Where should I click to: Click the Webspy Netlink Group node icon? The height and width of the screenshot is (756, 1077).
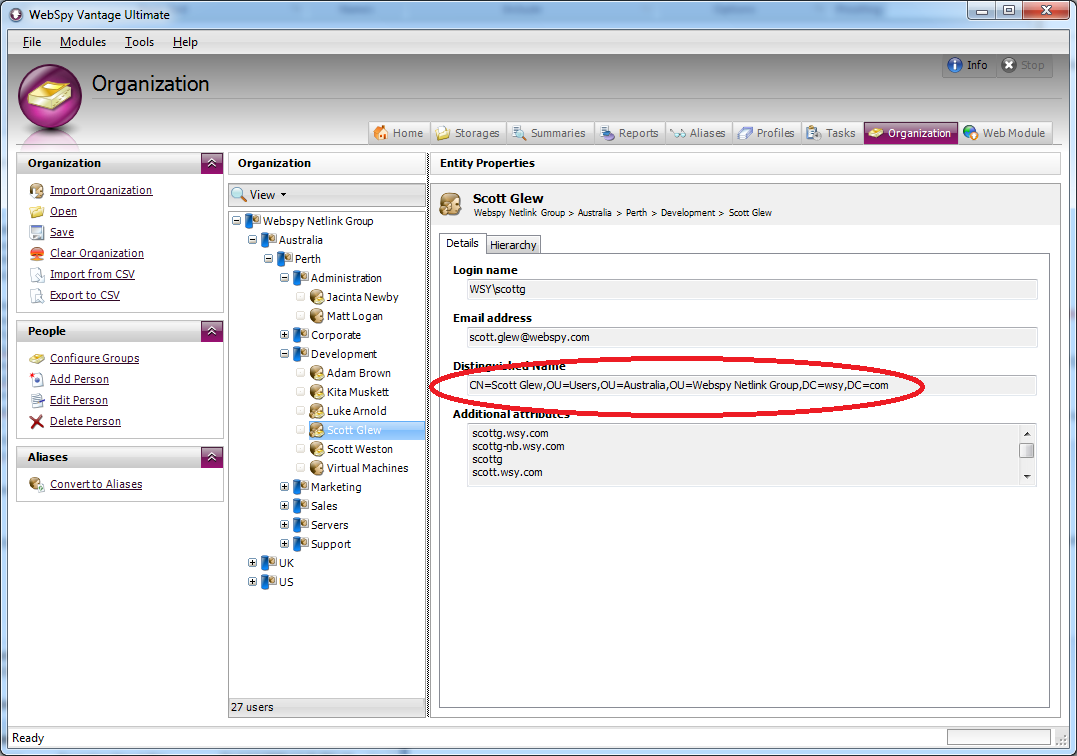[253, 221]
